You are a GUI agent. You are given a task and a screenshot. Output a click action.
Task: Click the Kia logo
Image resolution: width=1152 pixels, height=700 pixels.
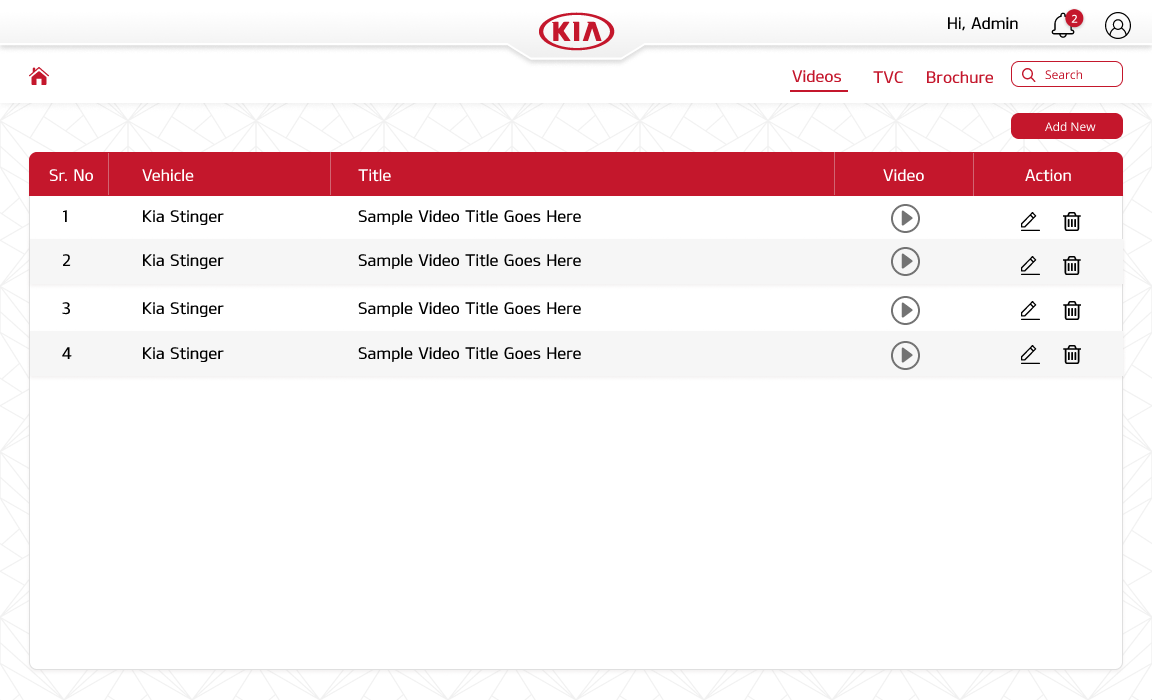576,32
